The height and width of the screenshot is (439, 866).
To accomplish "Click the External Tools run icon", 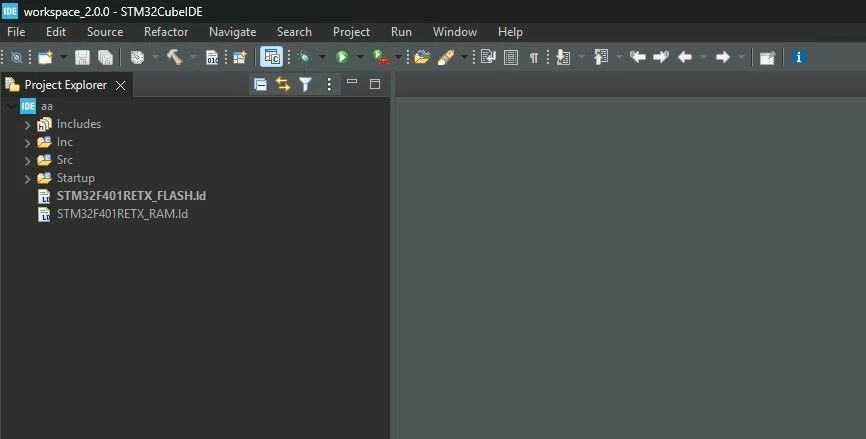I will point(381,57).
